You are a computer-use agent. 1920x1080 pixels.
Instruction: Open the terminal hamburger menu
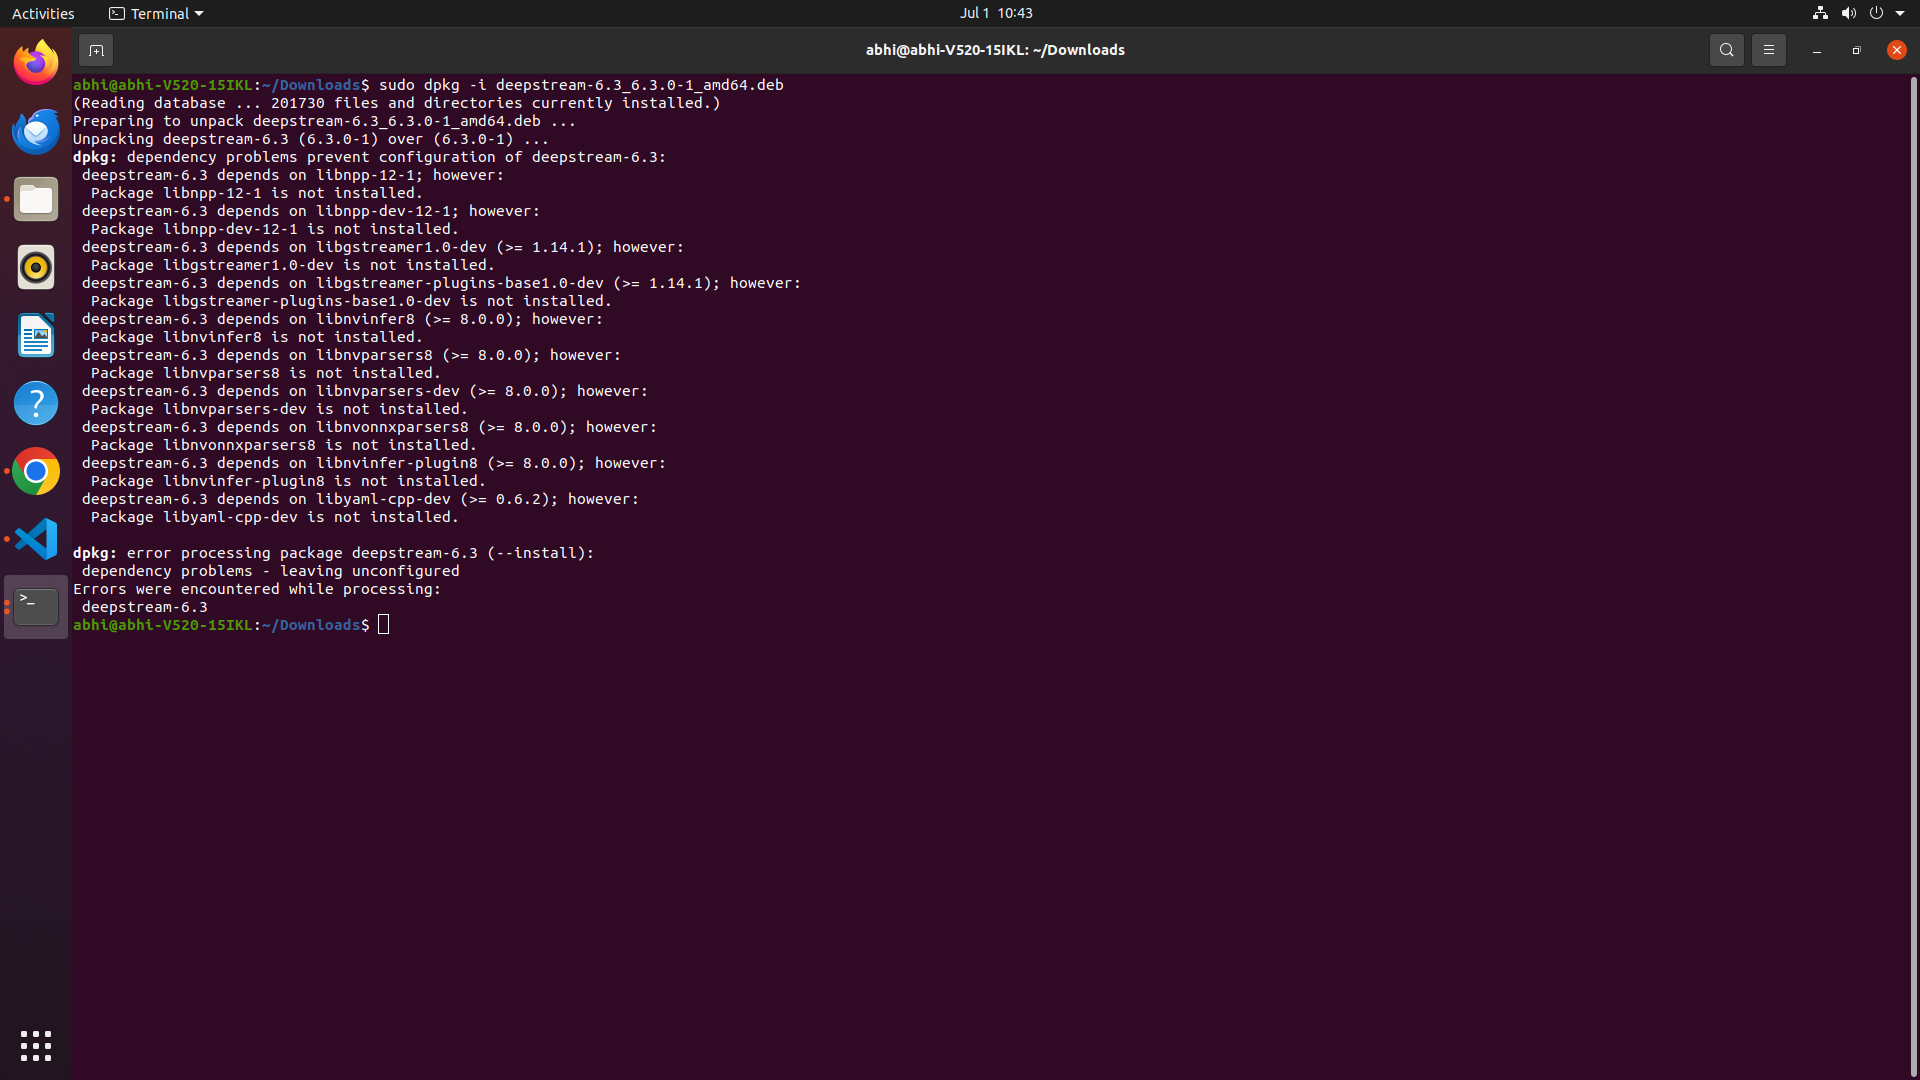[x=1768, y=50]
